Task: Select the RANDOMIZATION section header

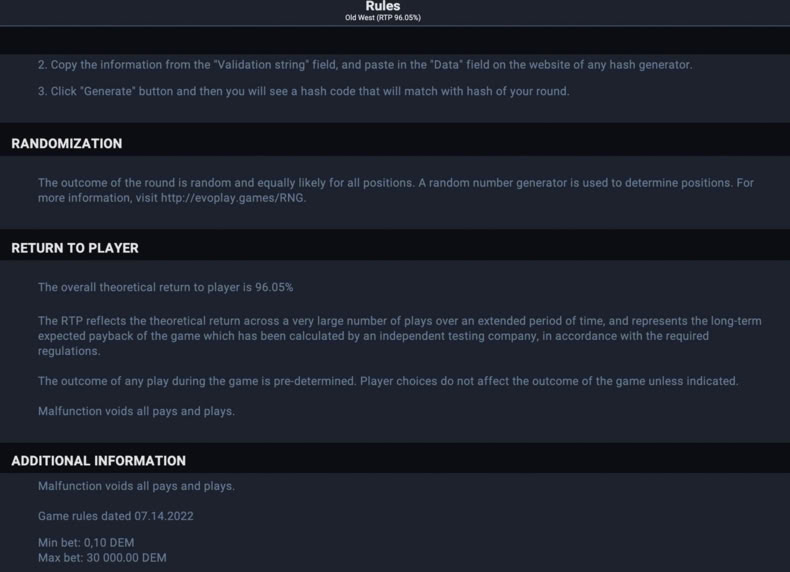Action: (67, 144)
